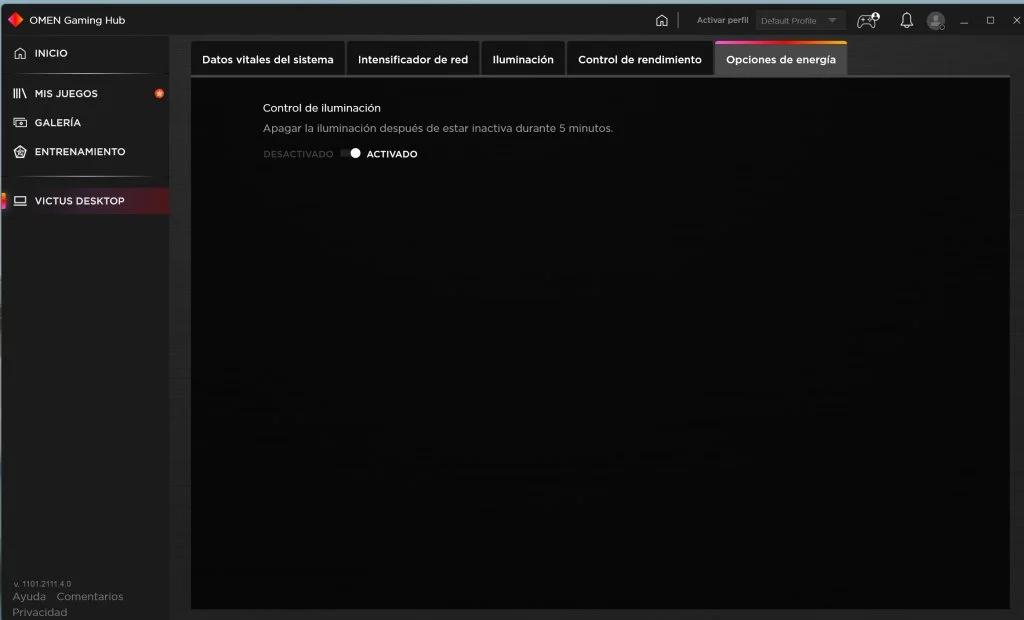The width and height of the screenshot is (1024, 620).
Task: Go to INICIO in the sidebar
Action: 85,53
